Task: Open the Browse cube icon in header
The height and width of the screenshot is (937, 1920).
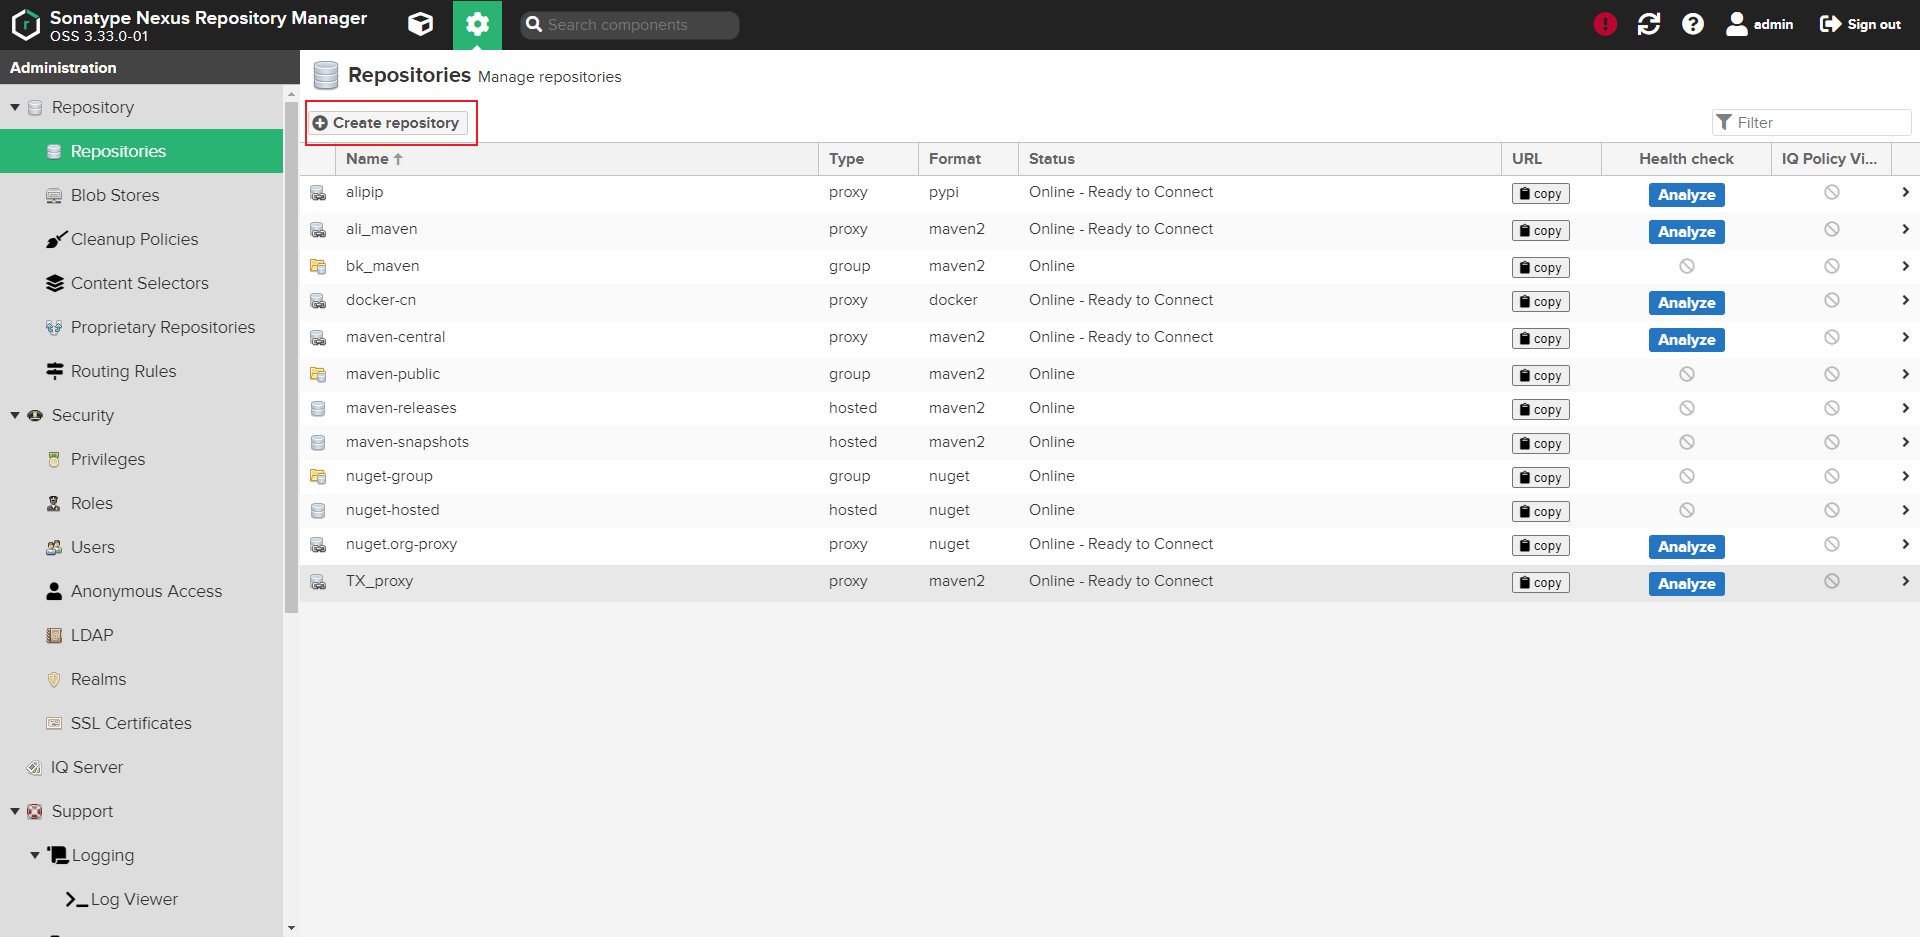Action: pyautogui.click(x=421, y=24)
